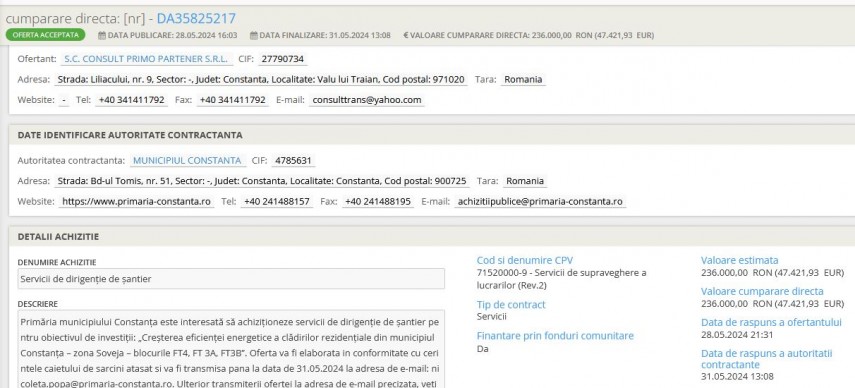Image resolution: width=855 pixels, height=388 pixels.
Task: Select the authority response date 31.05.2024 13:08
Action: (x=737, y=376)
